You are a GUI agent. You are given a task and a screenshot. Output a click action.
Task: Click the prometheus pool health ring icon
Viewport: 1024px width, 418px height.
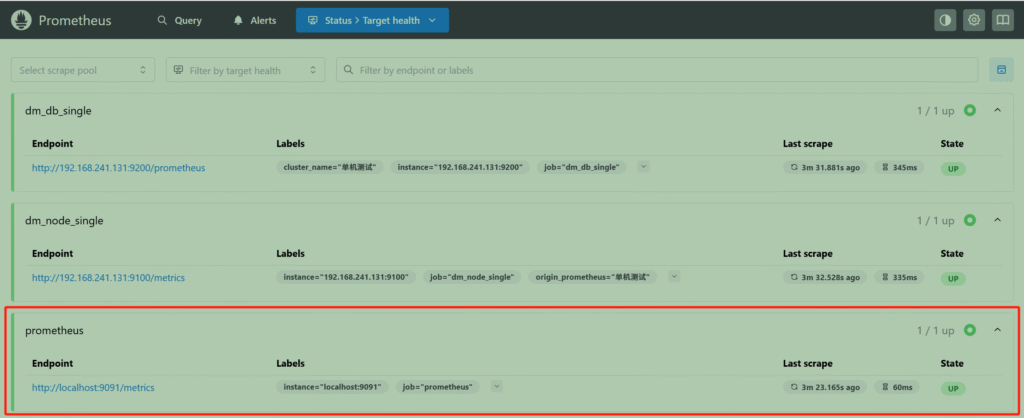click(970, 330)
